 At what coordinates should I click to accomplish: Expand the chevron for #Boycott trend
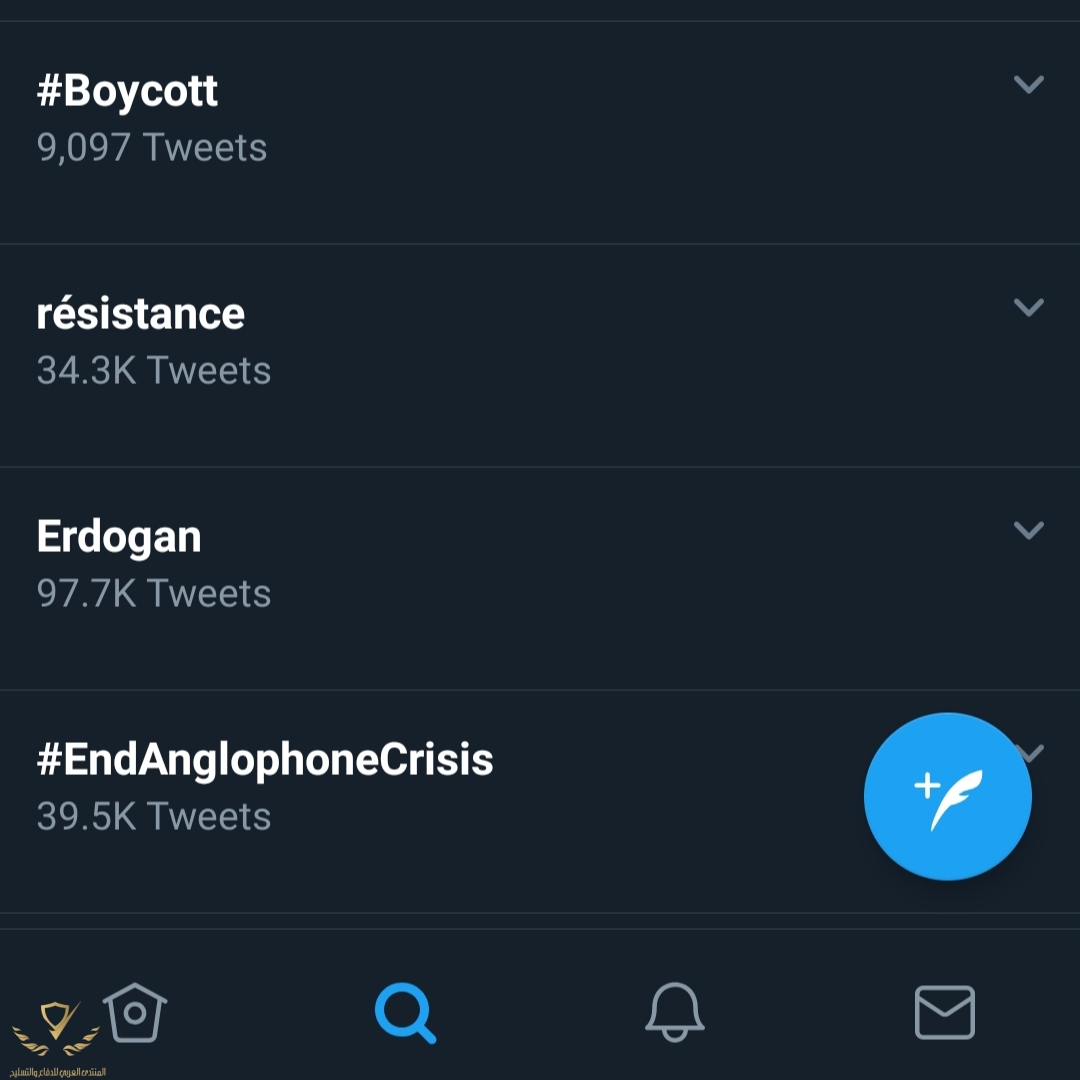(x=1028, y=84)
